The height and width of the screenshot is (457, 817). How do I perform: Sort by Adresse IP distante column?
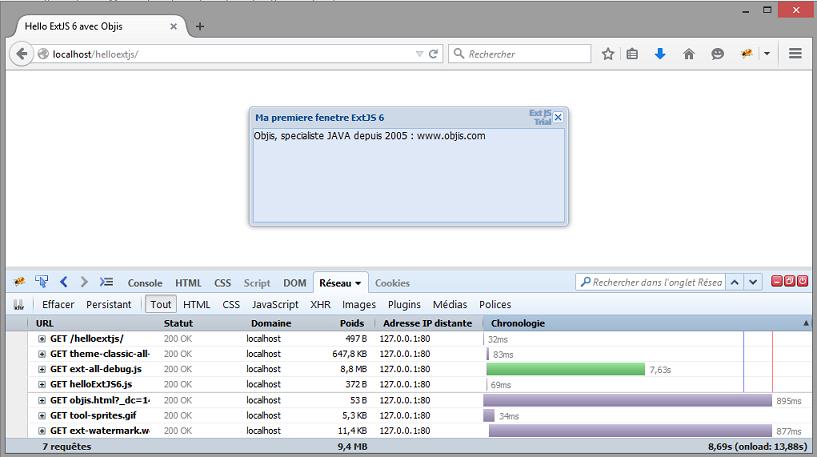[x=427, y=323]
